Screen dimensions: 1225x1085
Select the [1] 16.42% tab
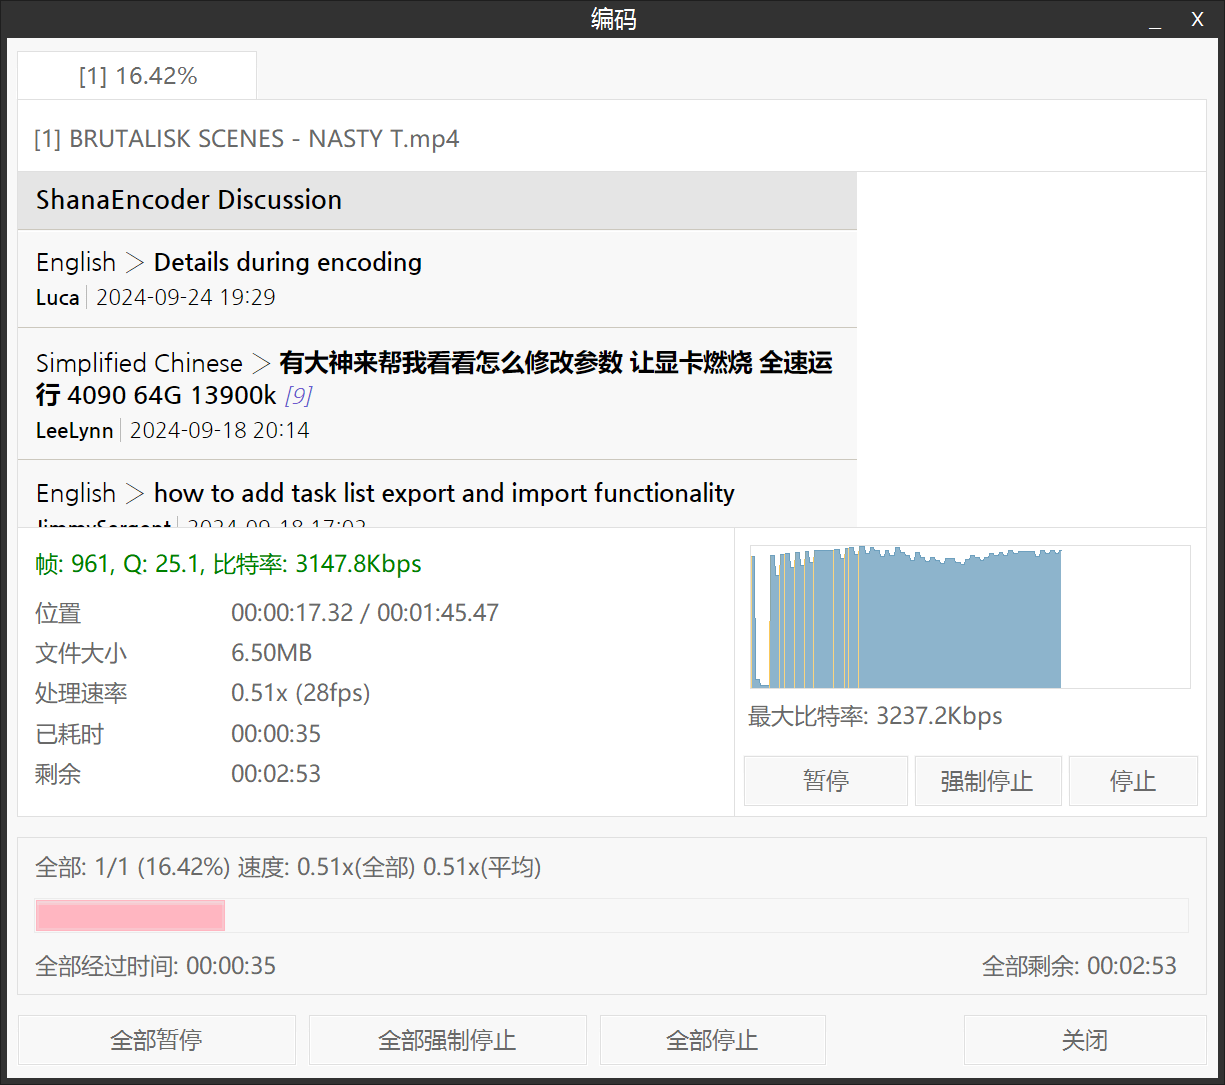pos(137,76)
